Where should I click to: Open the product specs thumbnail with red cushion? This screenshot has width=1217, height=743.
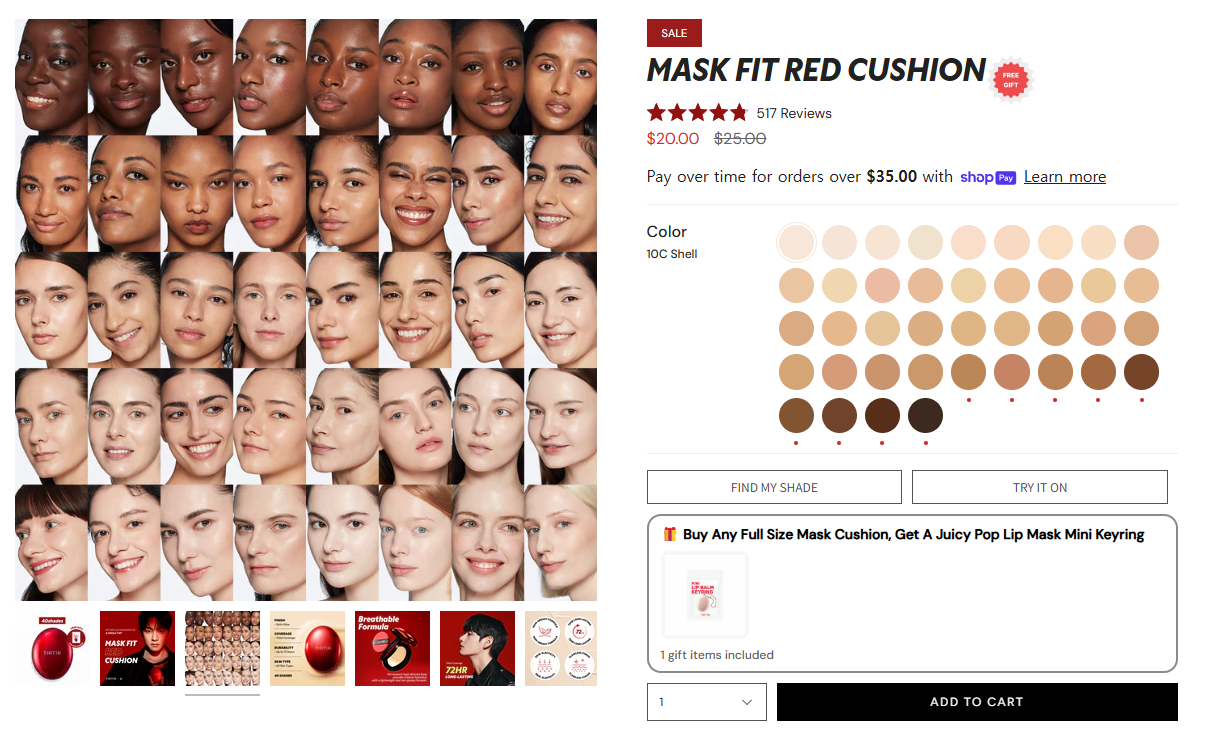(x=307, y=648)
